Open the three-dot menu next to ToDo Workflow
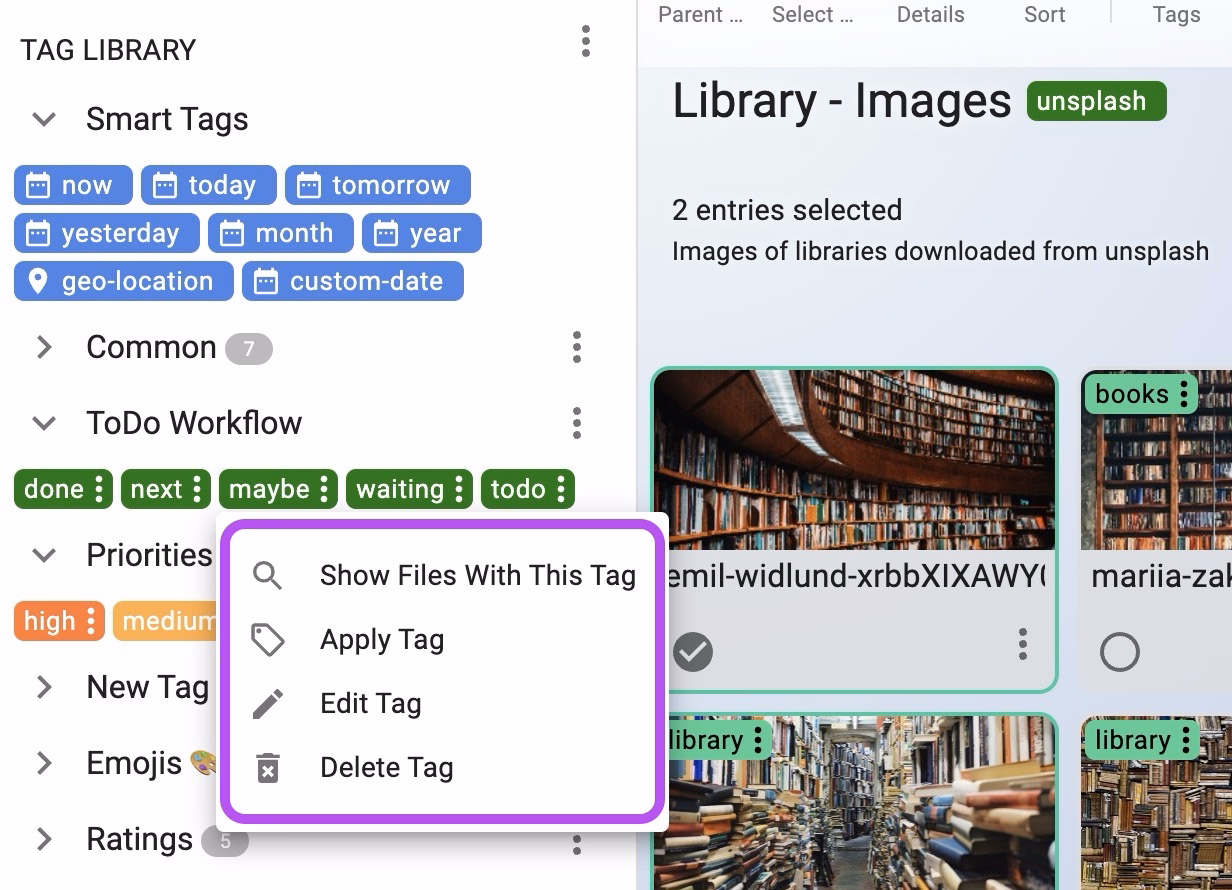The height and width of the screenshot is (890, 1232). click(577, 423)
